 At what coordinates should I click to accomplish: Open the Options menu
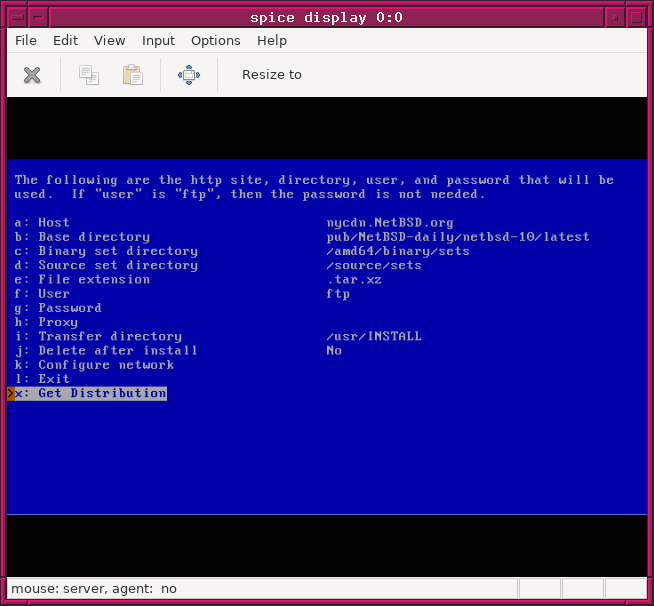215,41
